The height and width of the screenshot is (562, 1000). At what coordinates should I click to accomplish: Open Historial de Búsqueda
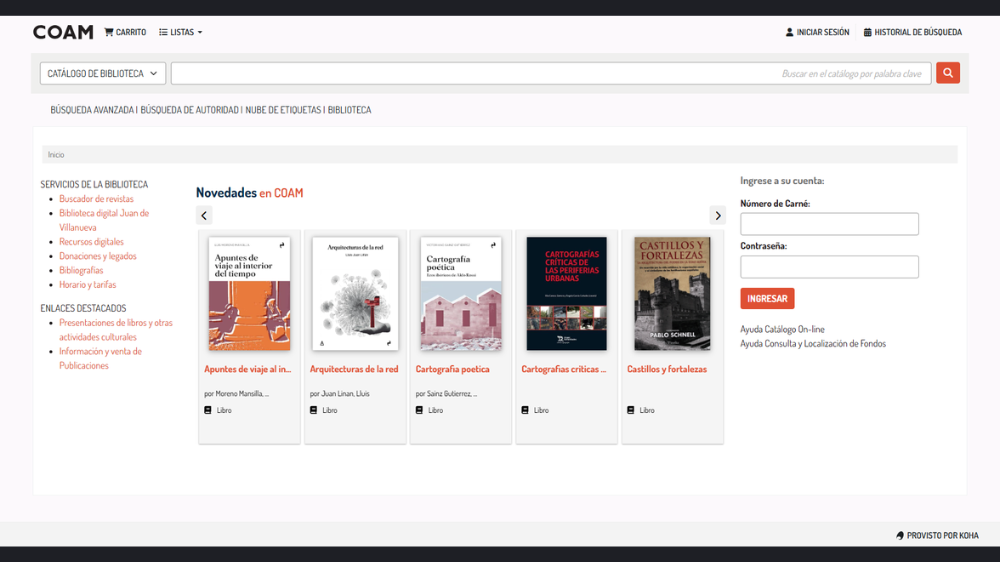(912, 32)
